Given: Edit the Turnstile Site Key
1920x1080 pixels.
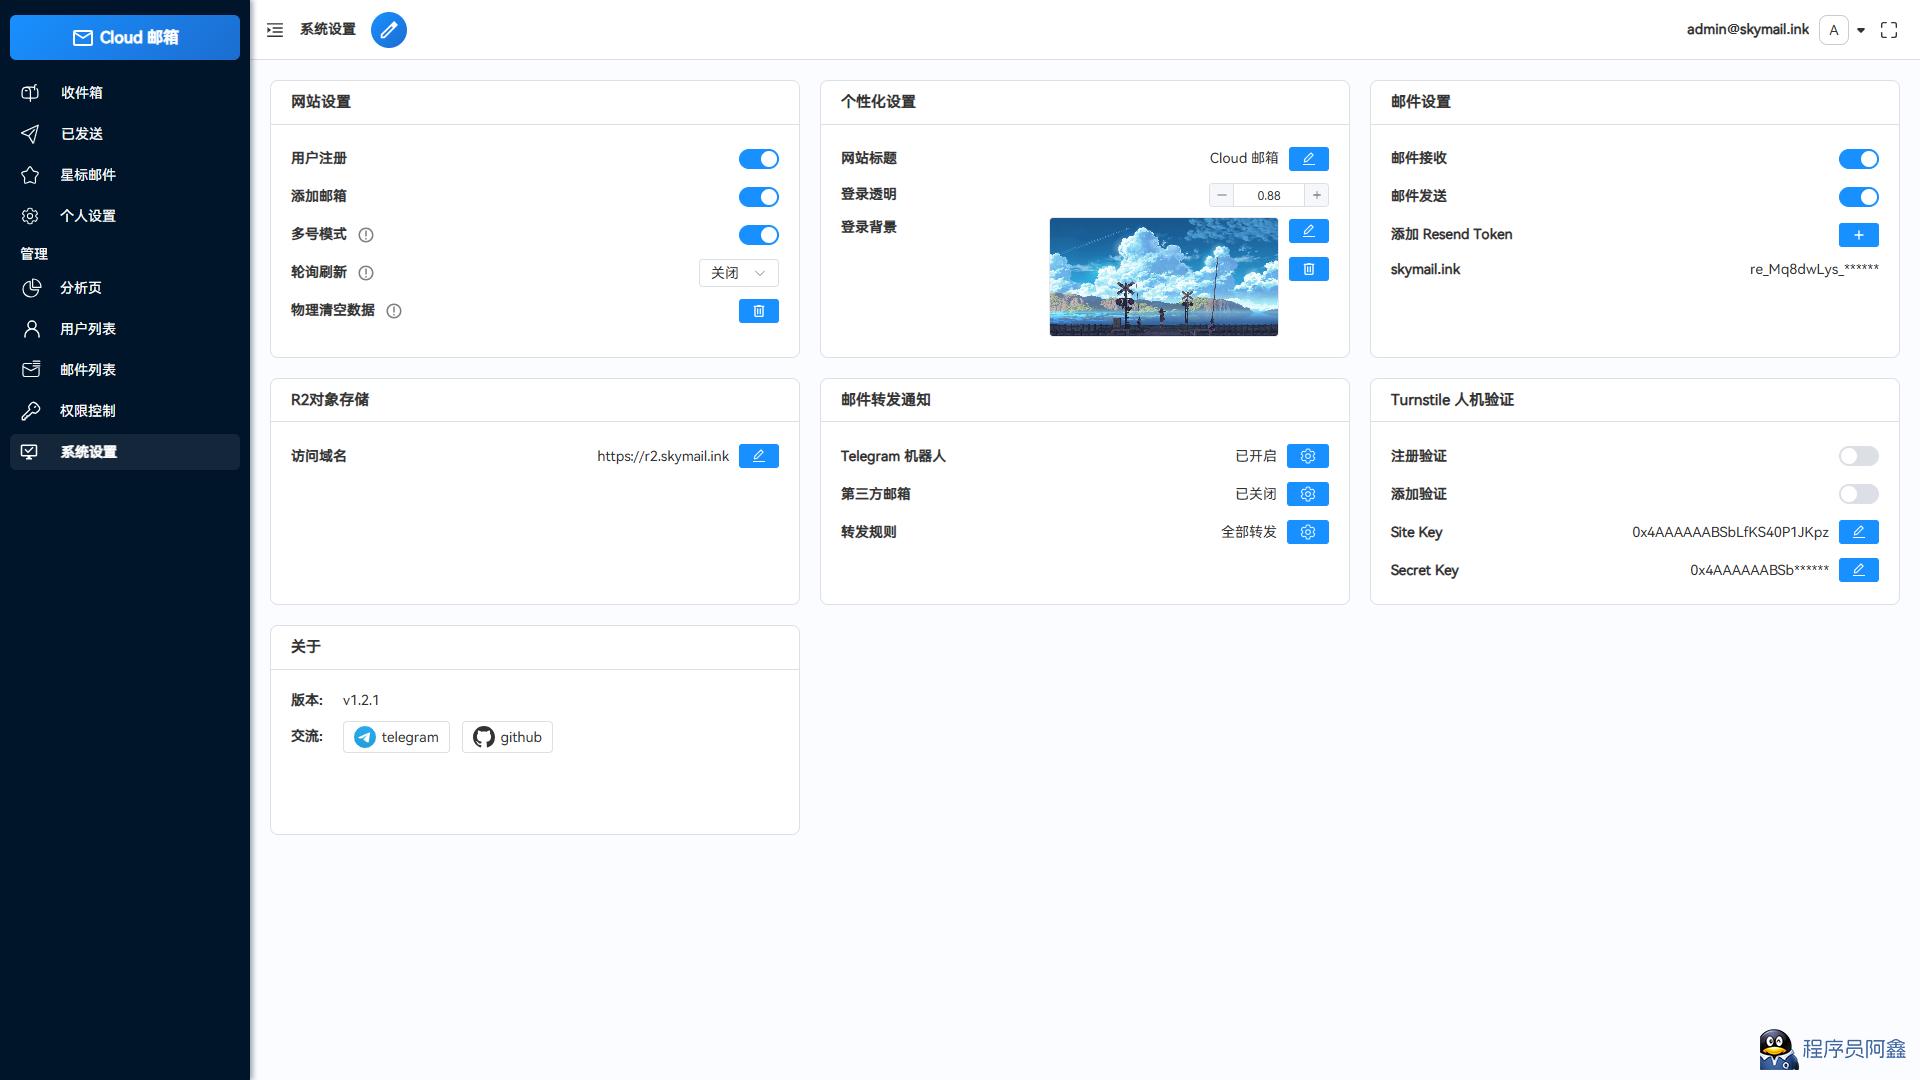Looking at the screenshot, I should pos(1858,532).
